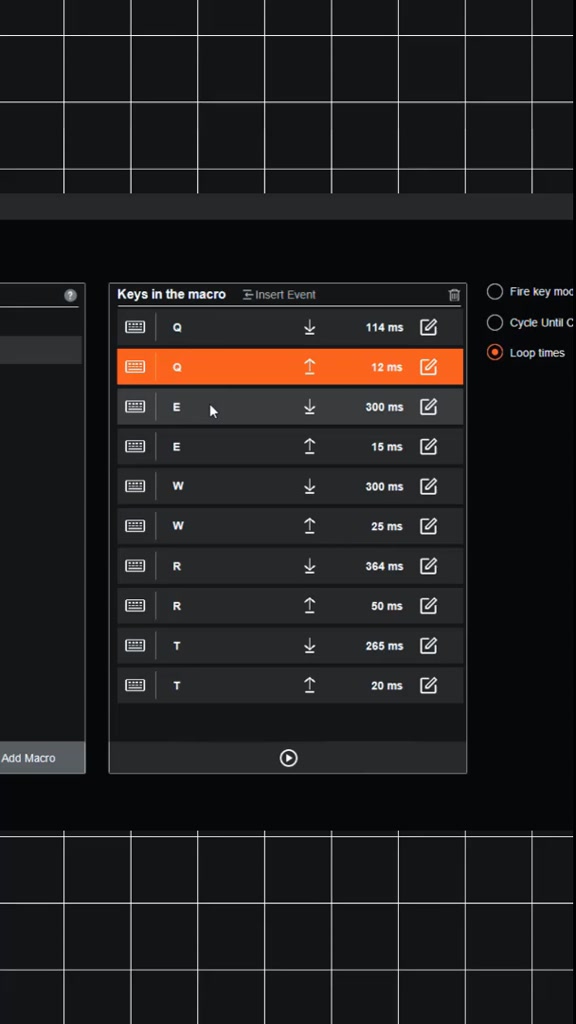Click Insert Event
Screen dimensions: 576x1024
pos(279,295)
